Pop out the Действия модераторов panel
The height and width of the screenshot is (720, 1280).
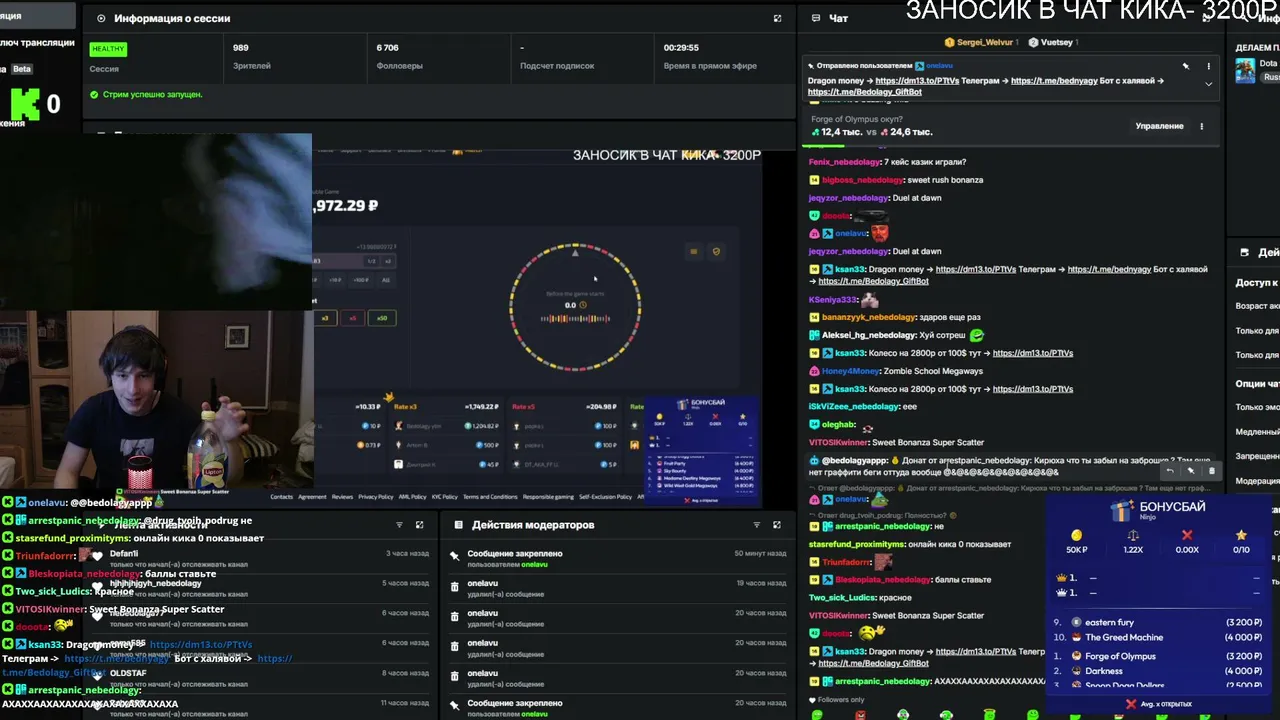point(777,525)
